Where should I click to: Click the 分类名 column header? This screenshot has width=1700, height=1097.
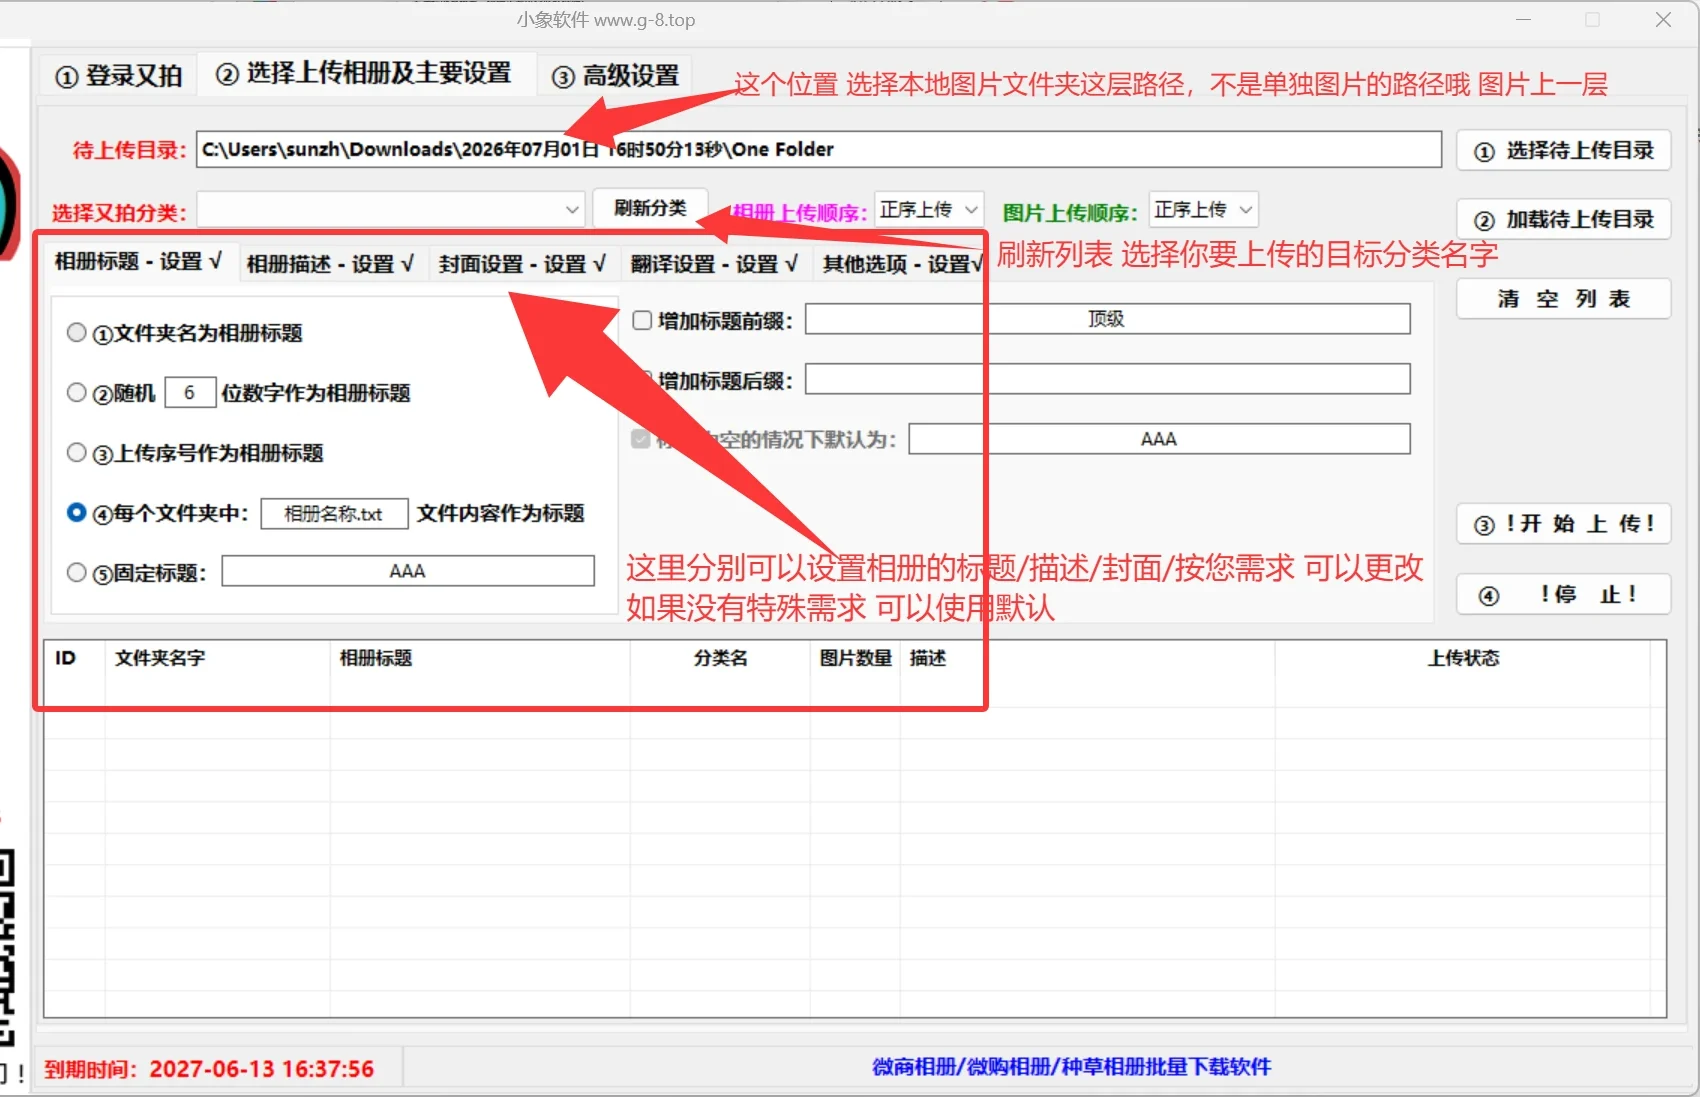720,658
